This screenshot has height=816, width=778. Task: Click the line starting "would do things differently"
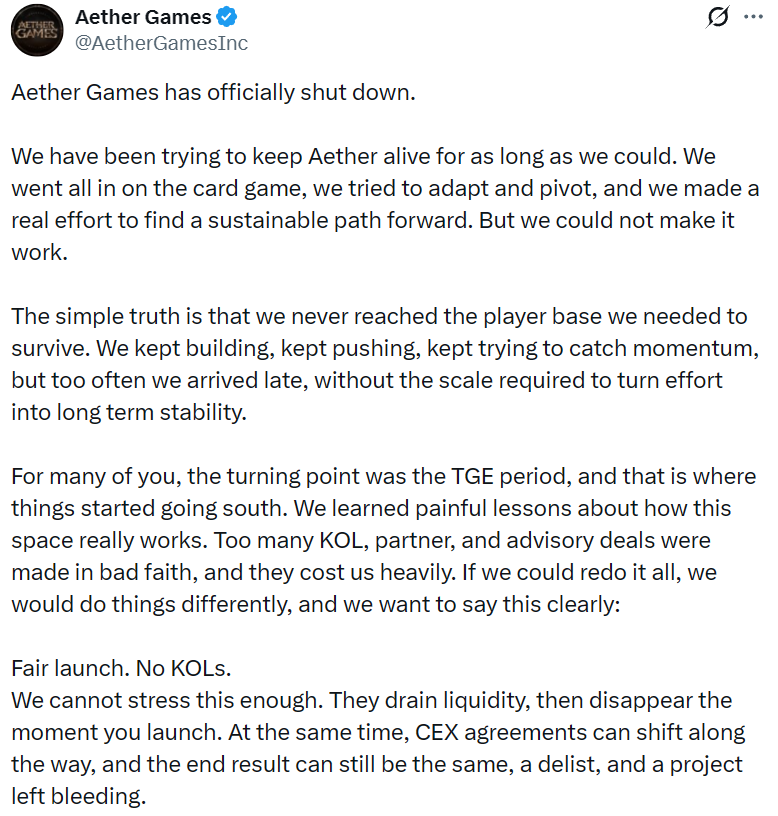[x=317, y=604]
